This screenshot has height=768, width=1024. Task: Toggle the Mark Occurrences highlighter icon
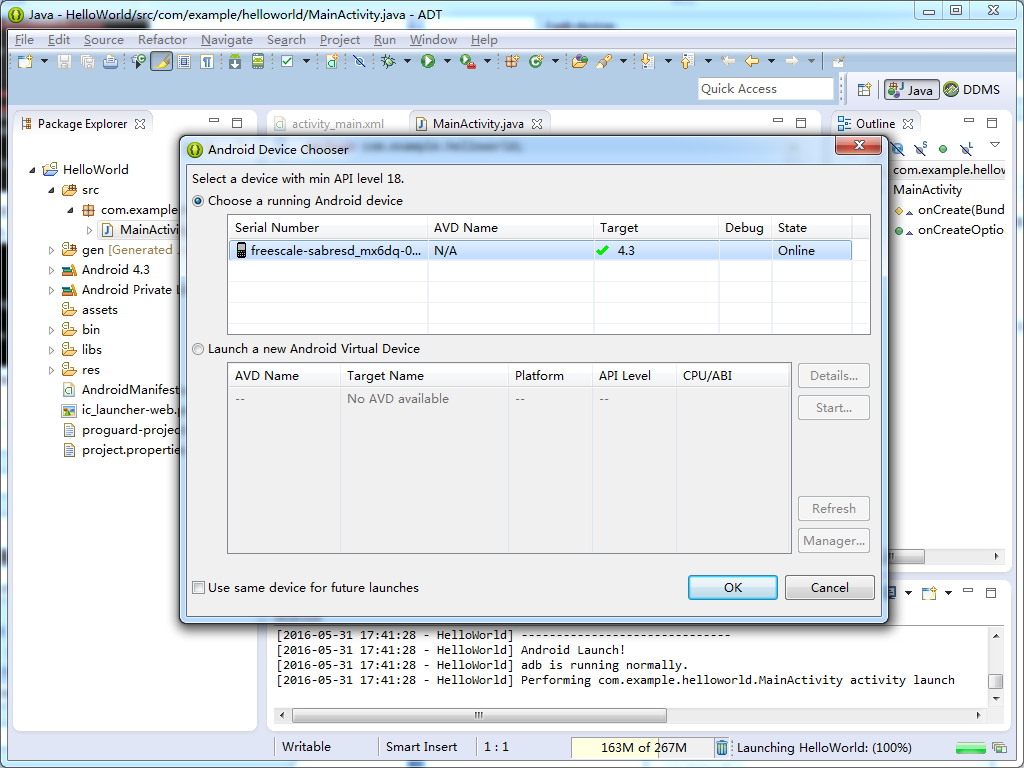tap(161, 61)
